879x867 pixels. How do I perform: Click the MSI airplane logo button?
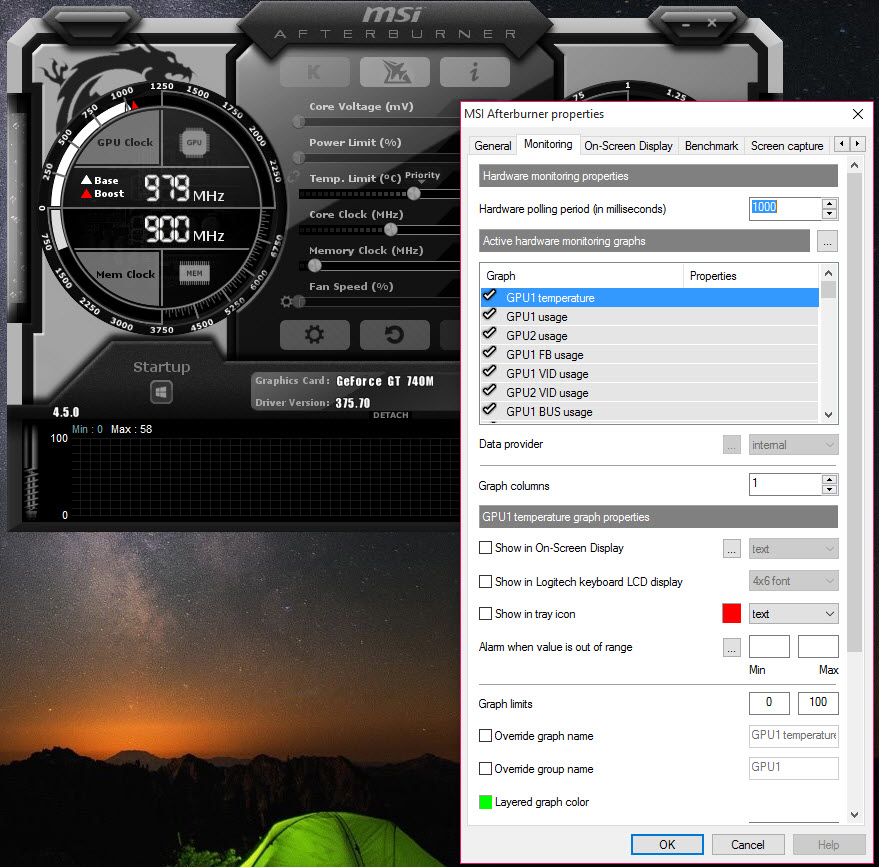[395, 72]
